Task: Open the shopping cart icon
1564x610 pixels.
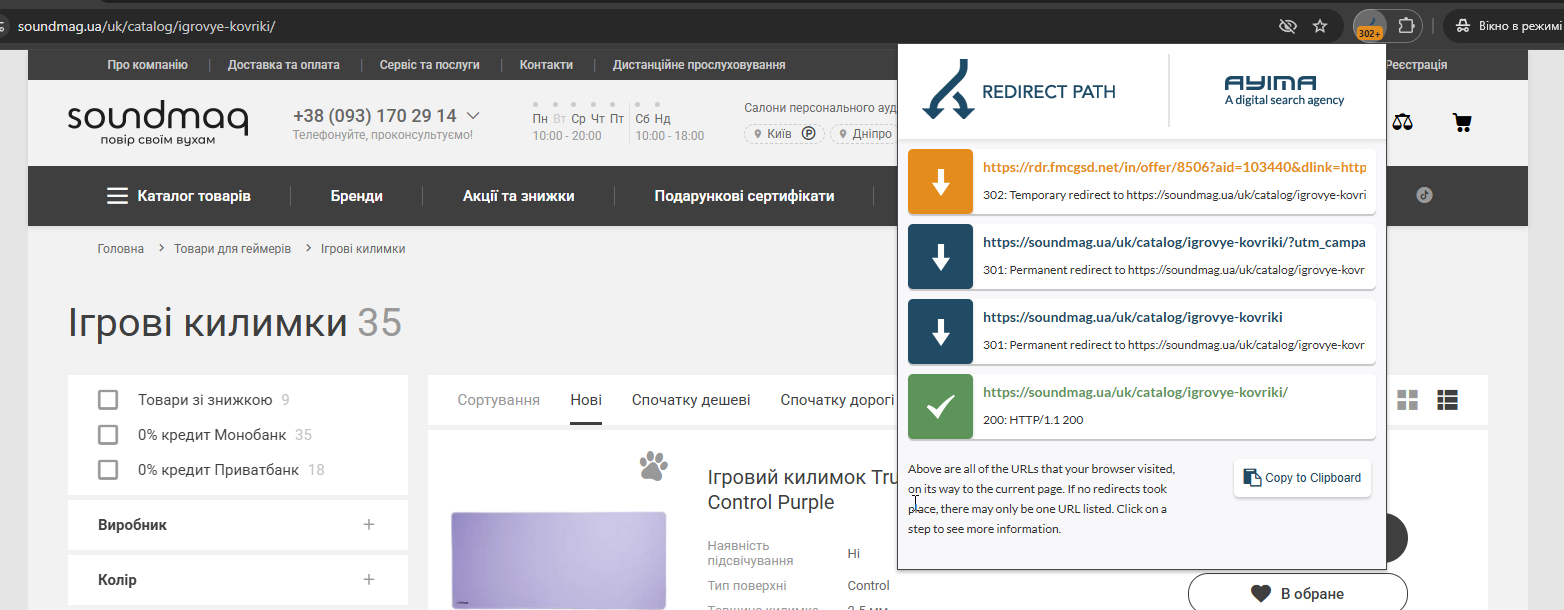Action: [x=1462, y=123]
